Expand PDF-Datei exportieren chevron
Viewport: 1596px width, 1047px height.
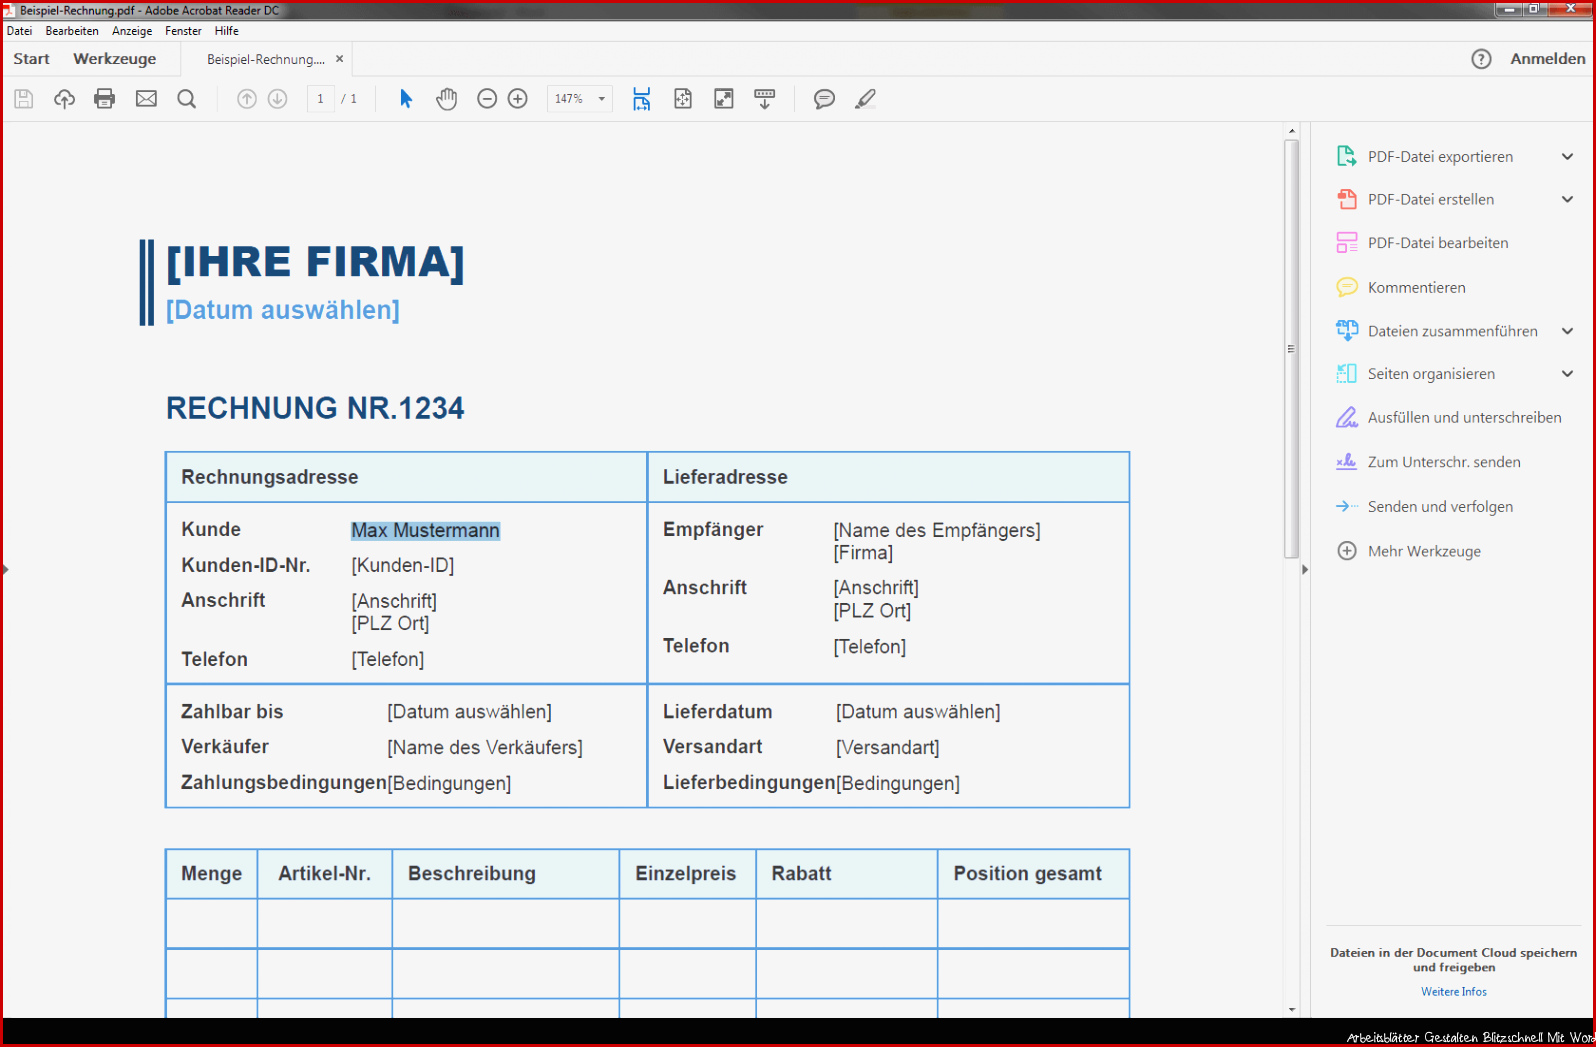(1567, 156)
